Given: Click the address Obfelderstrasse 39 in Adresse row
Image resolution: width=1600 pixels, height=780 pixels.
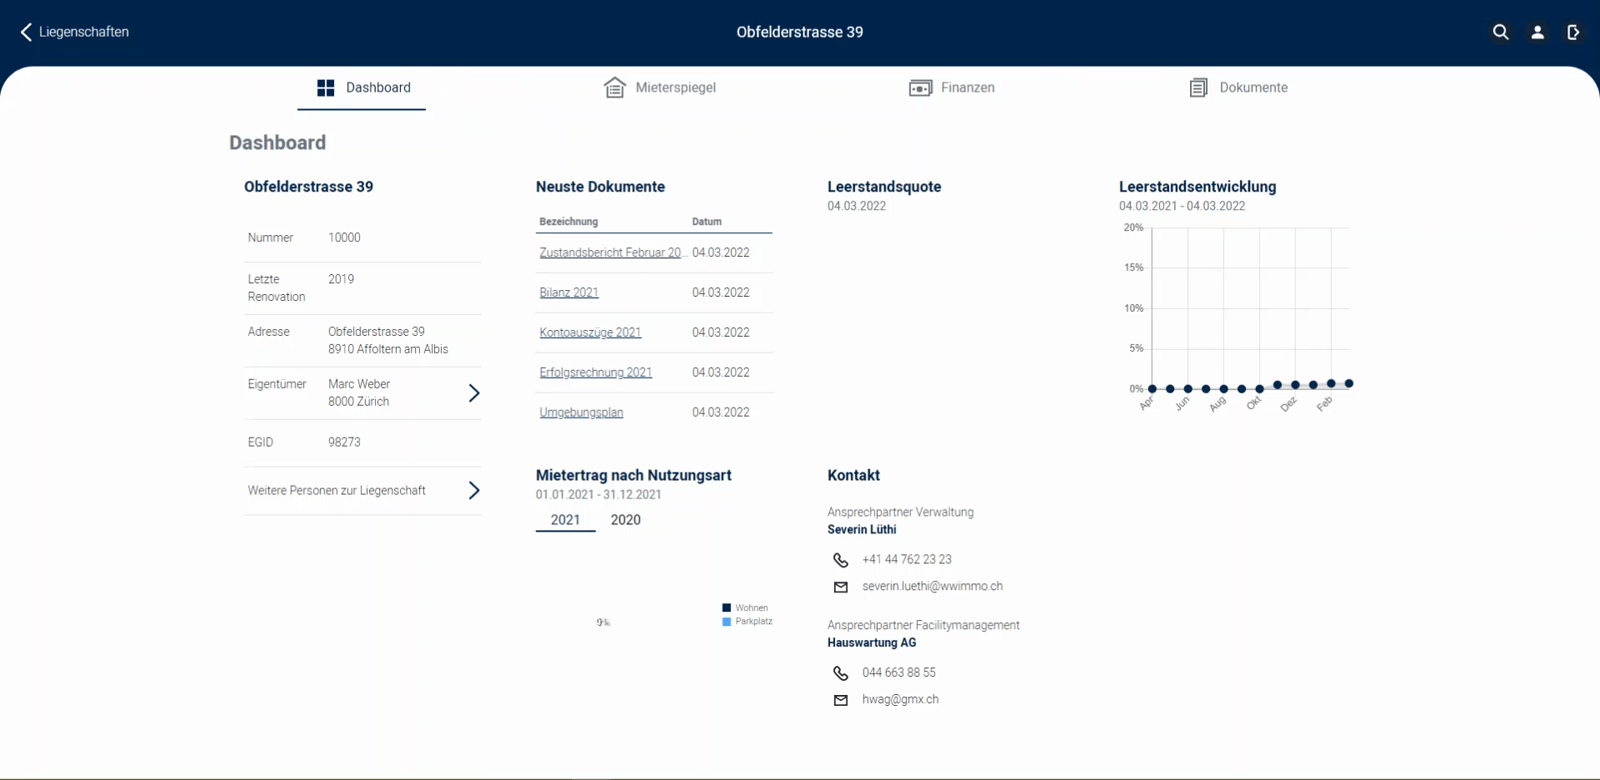Looking at the screenshot, I should click(376, 332).
